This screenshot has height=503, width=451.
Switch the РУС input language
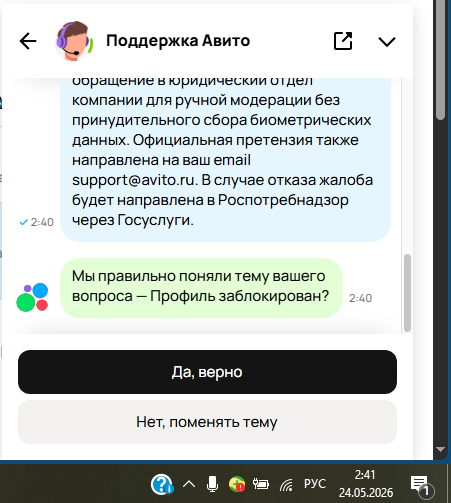pos(315,484)
